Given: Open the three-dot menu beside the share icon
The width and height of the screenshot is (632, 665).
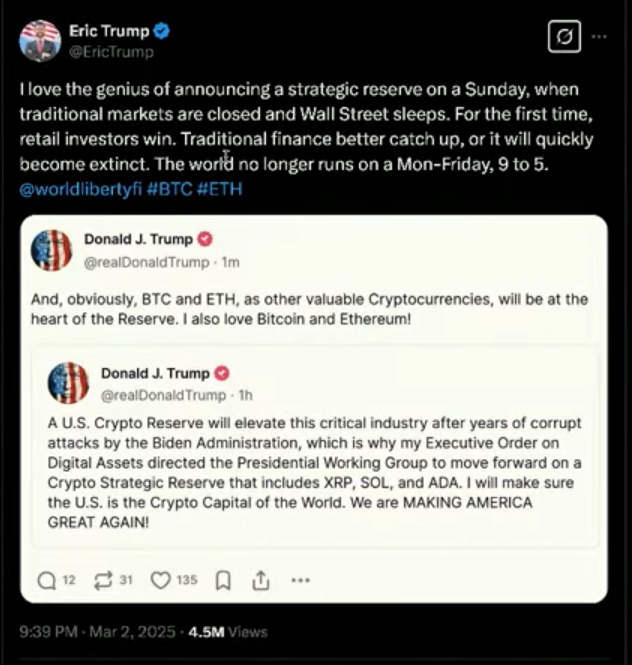Looking at the screenshot, I should 300,580.
